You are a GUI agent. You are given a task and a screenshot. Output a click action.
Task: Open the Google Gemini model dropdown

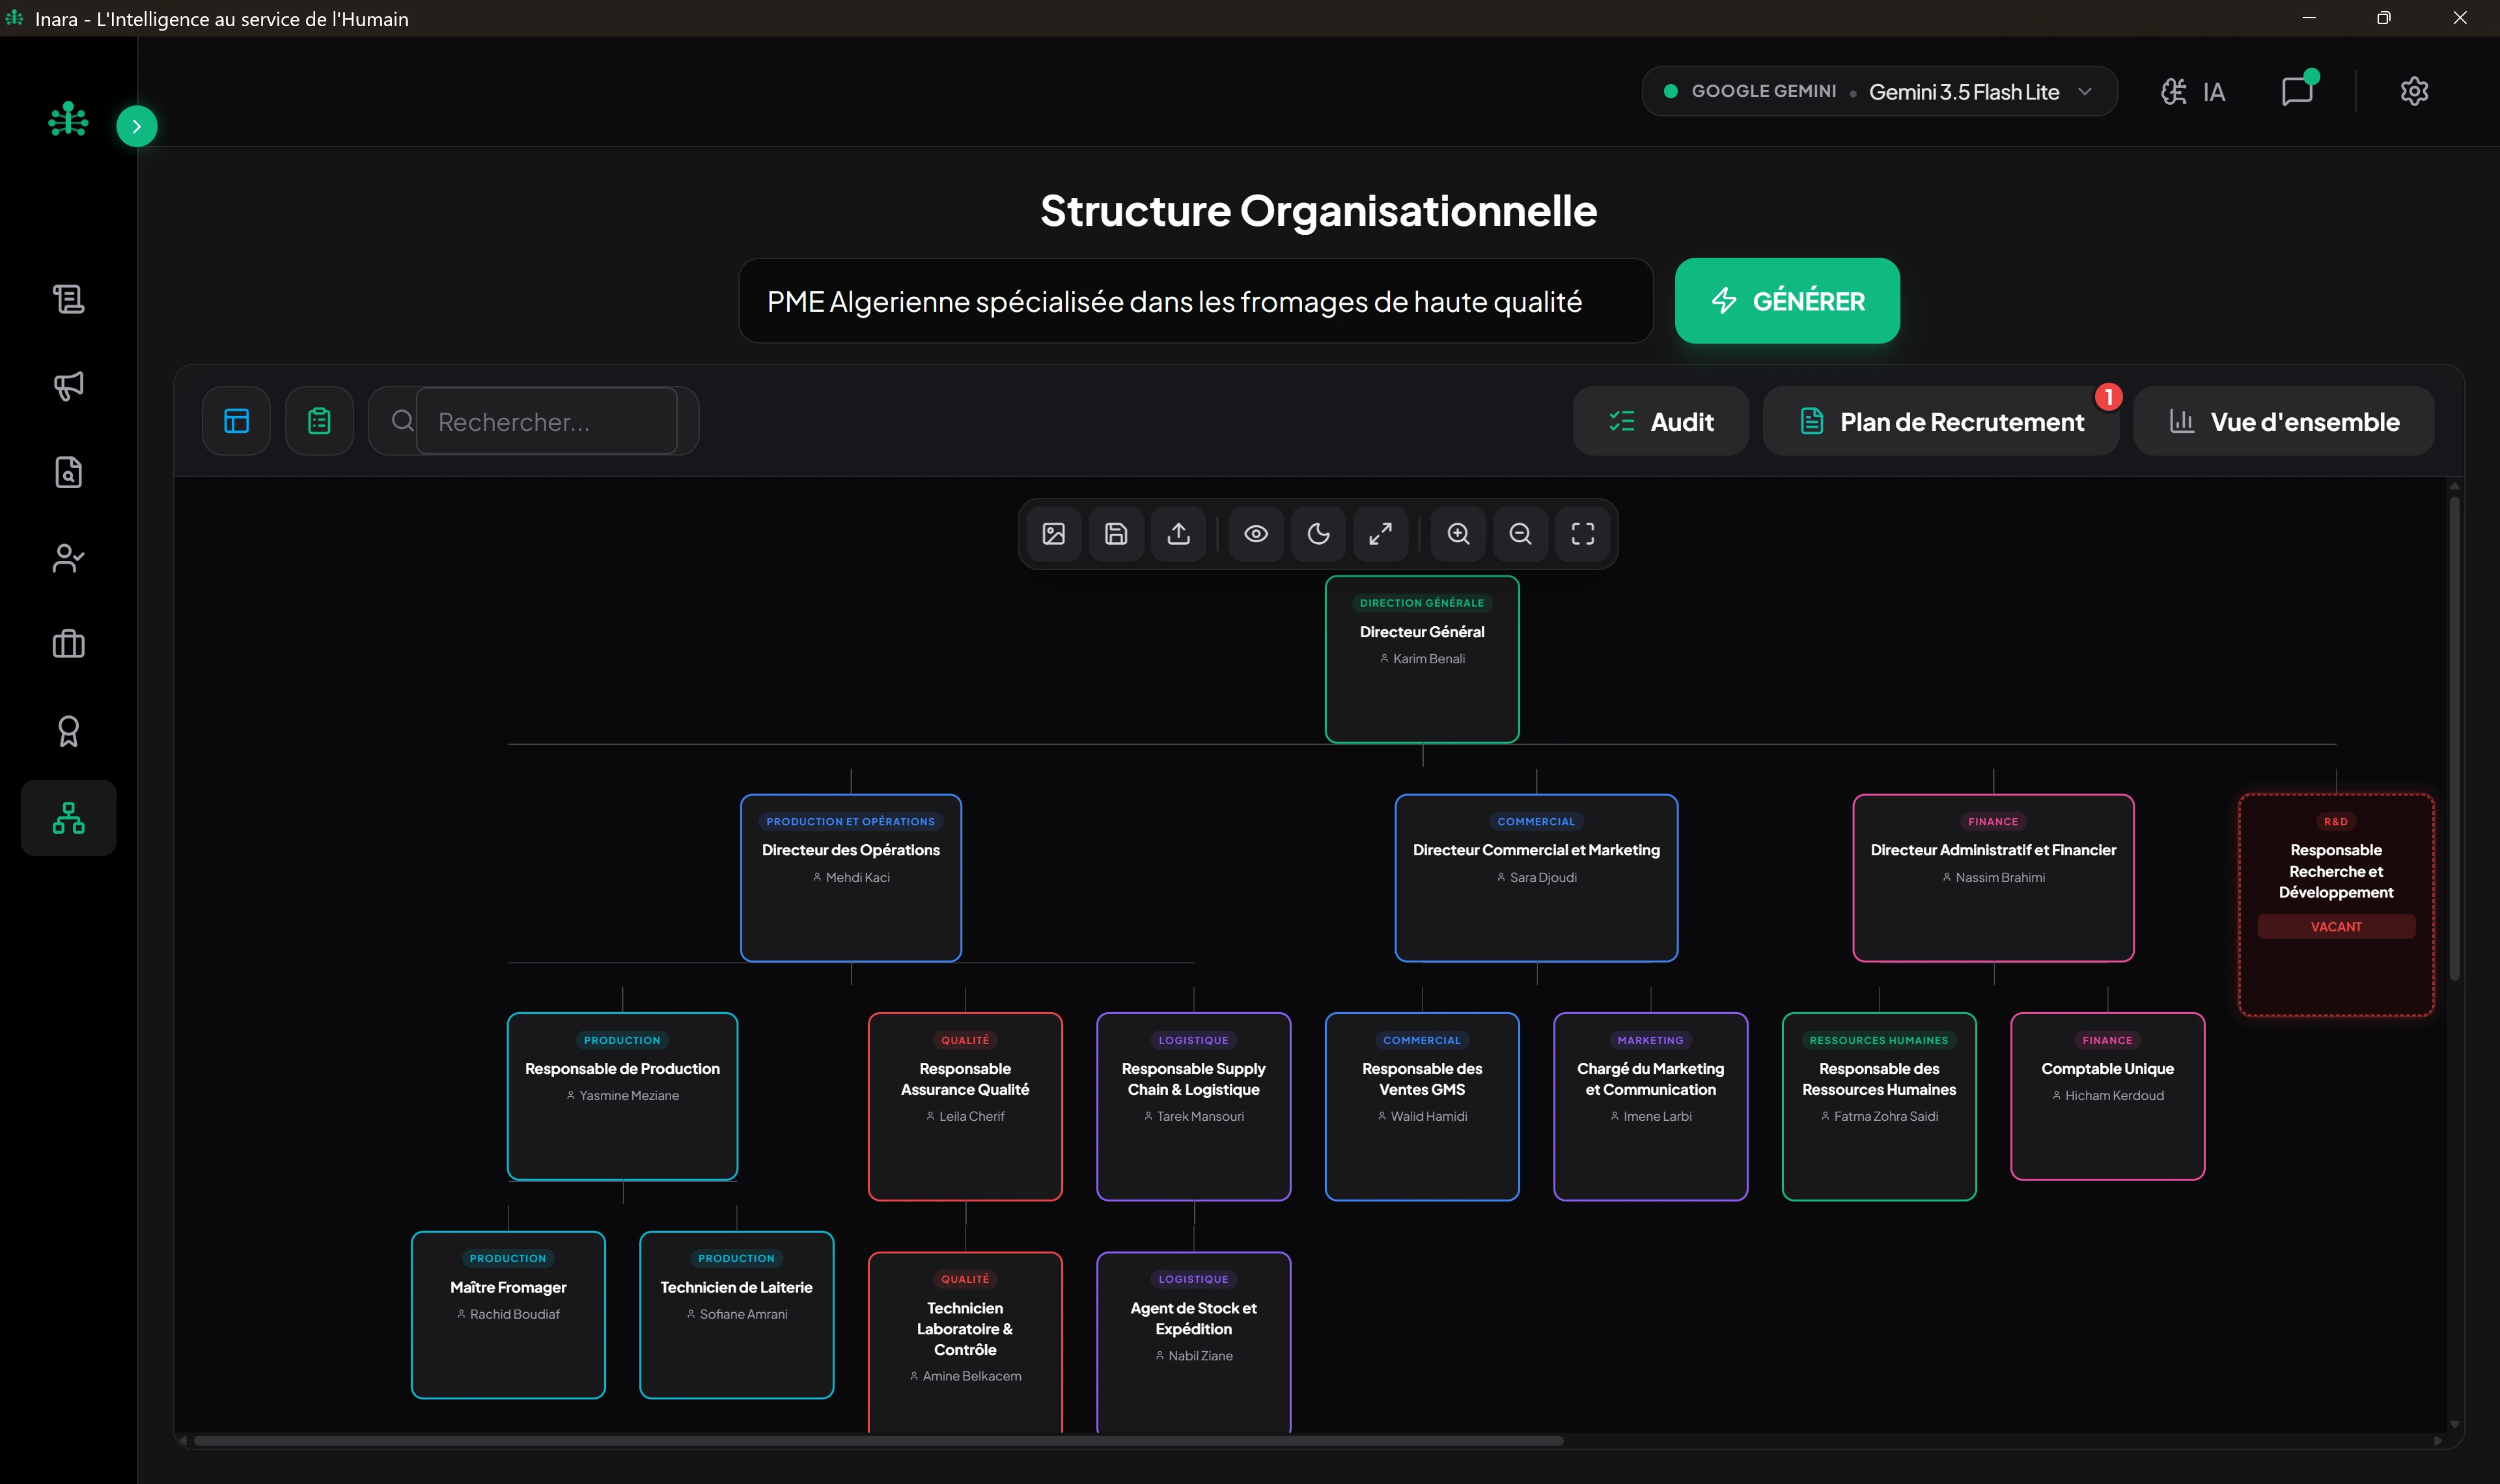(x=1879, y=91)
